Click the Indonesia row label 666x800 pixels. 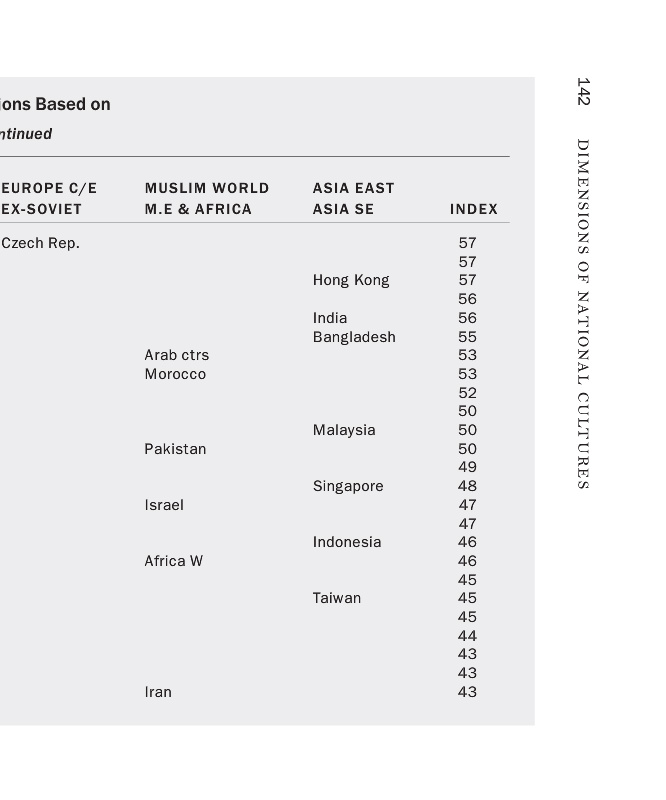point(346,542)
